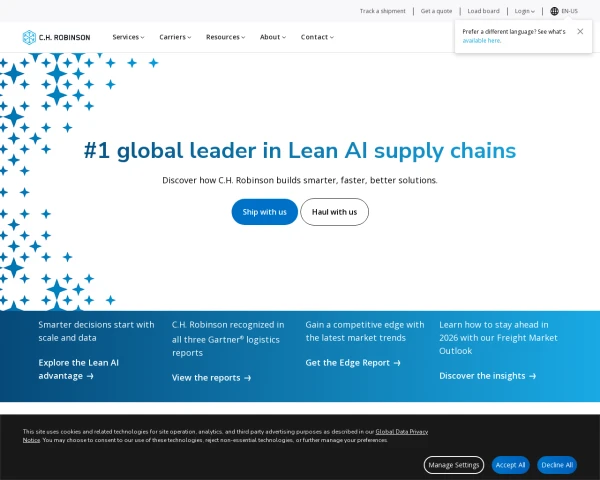Viewport: 600px width, 480px height.
Task: Click the Haul with us button
Action: [334, 212]
